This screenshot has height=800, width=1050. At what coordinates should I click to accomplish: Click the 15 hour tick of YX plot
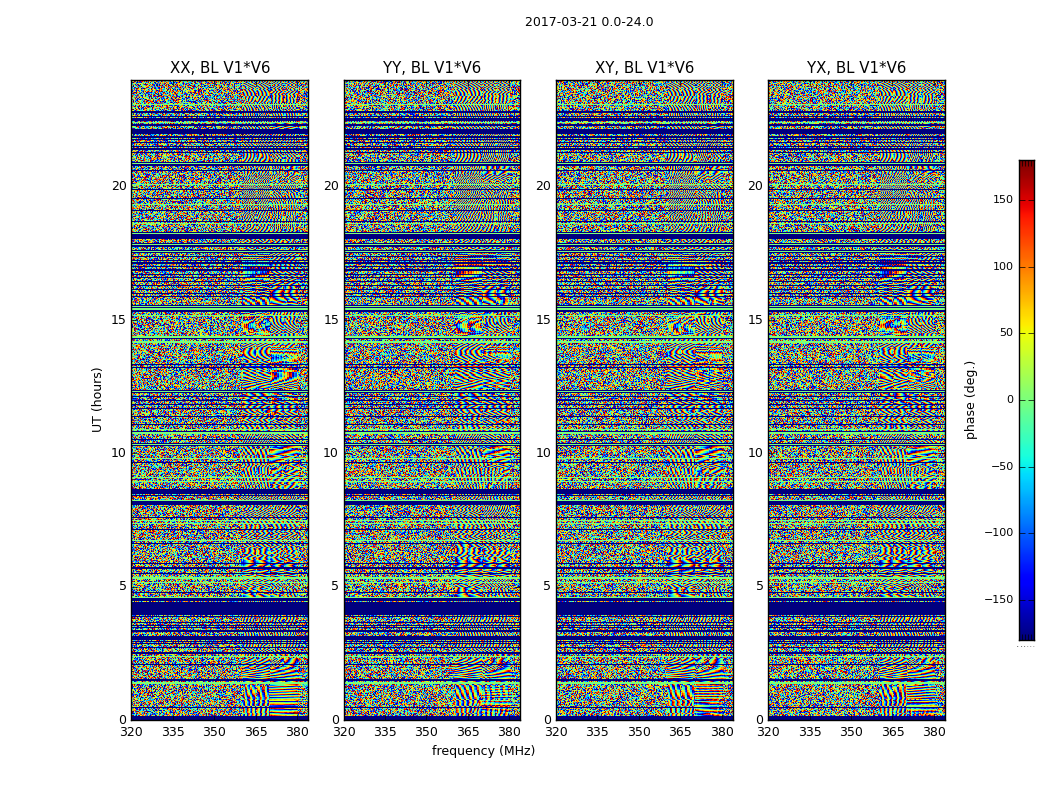(755, 320)
